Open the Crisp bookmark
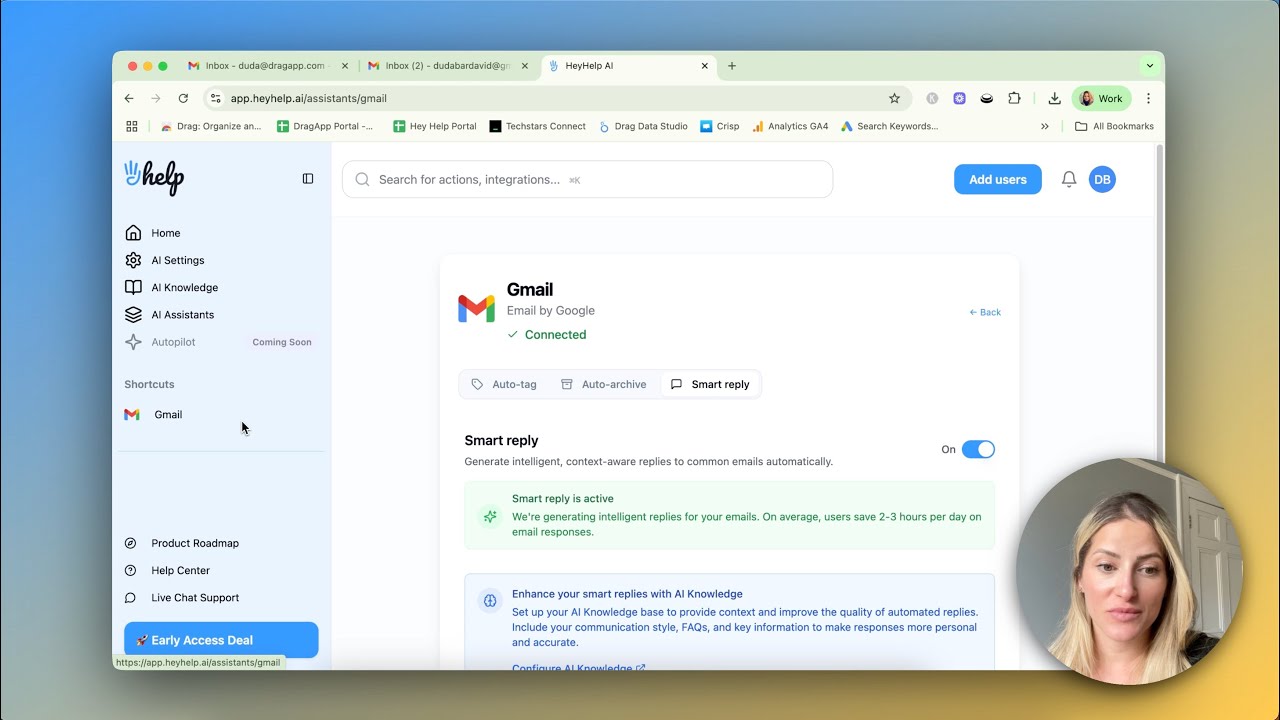This screenshot has width=1280, height=720. click(x=720, y=126)
